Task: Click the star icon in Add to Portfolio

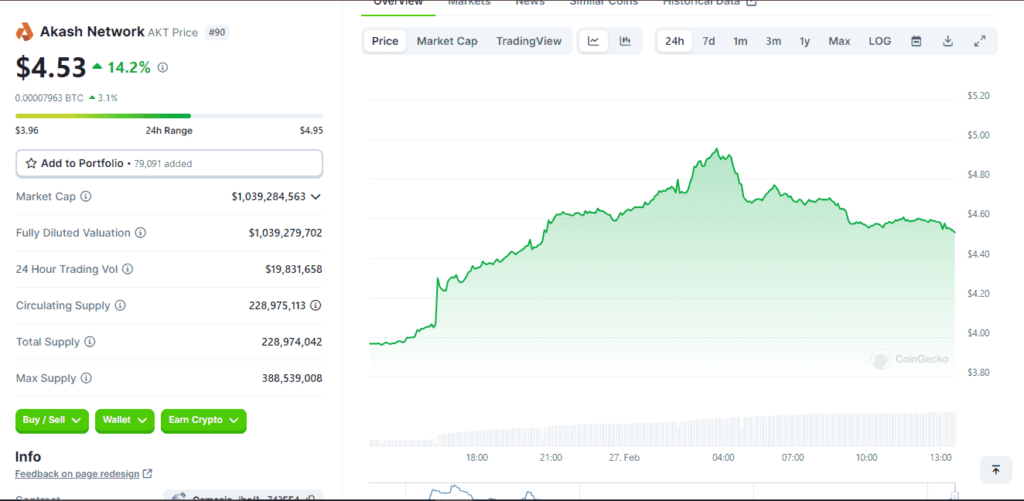Action: point(31,163)
